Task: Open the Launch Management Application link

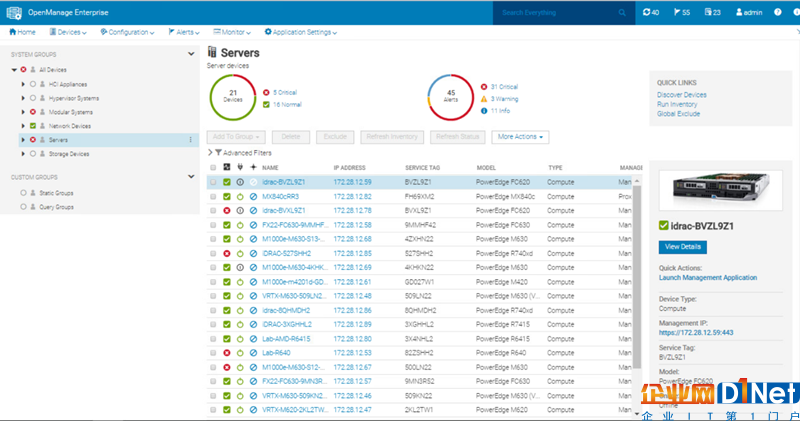Action: [x=708, y=278]
